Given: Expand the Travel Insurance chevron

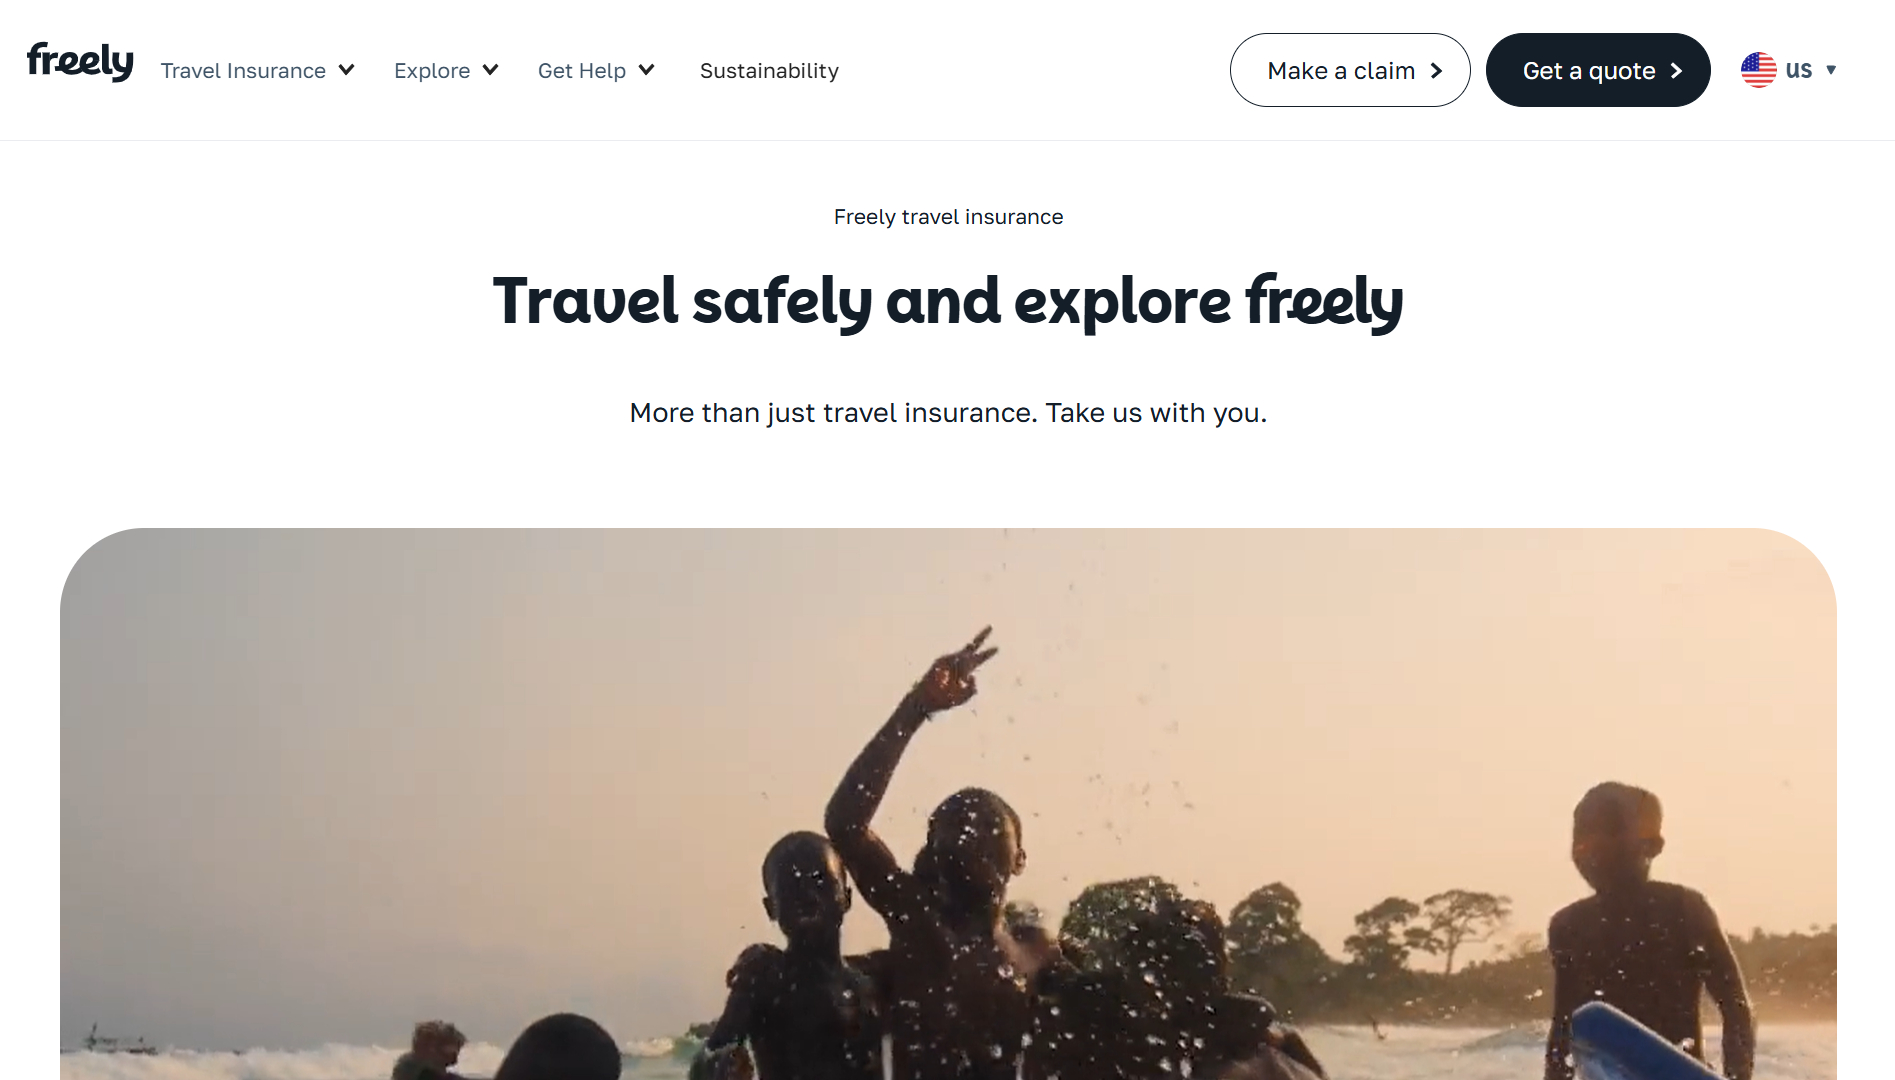Looking at the screenshot, I should coord(346,70).
